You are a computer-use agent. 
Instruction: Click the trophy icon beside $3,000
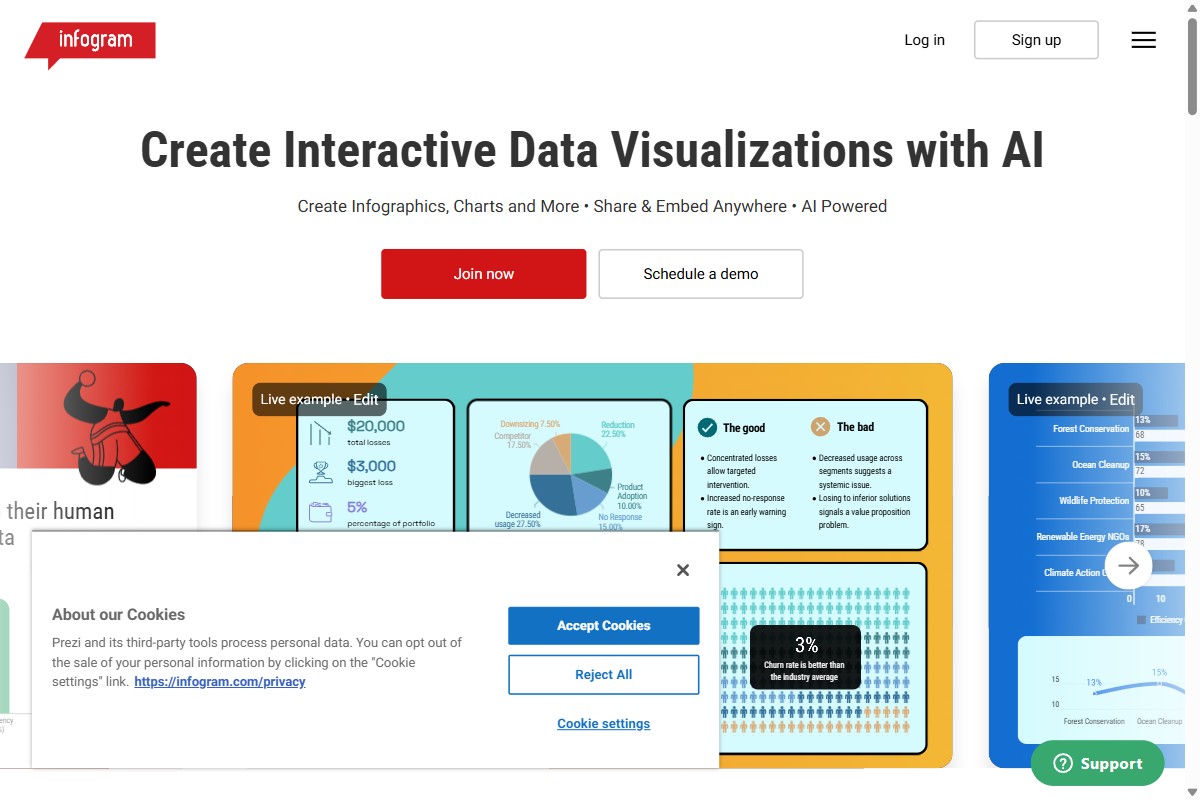pyautogui.click(x=321, y=472)
